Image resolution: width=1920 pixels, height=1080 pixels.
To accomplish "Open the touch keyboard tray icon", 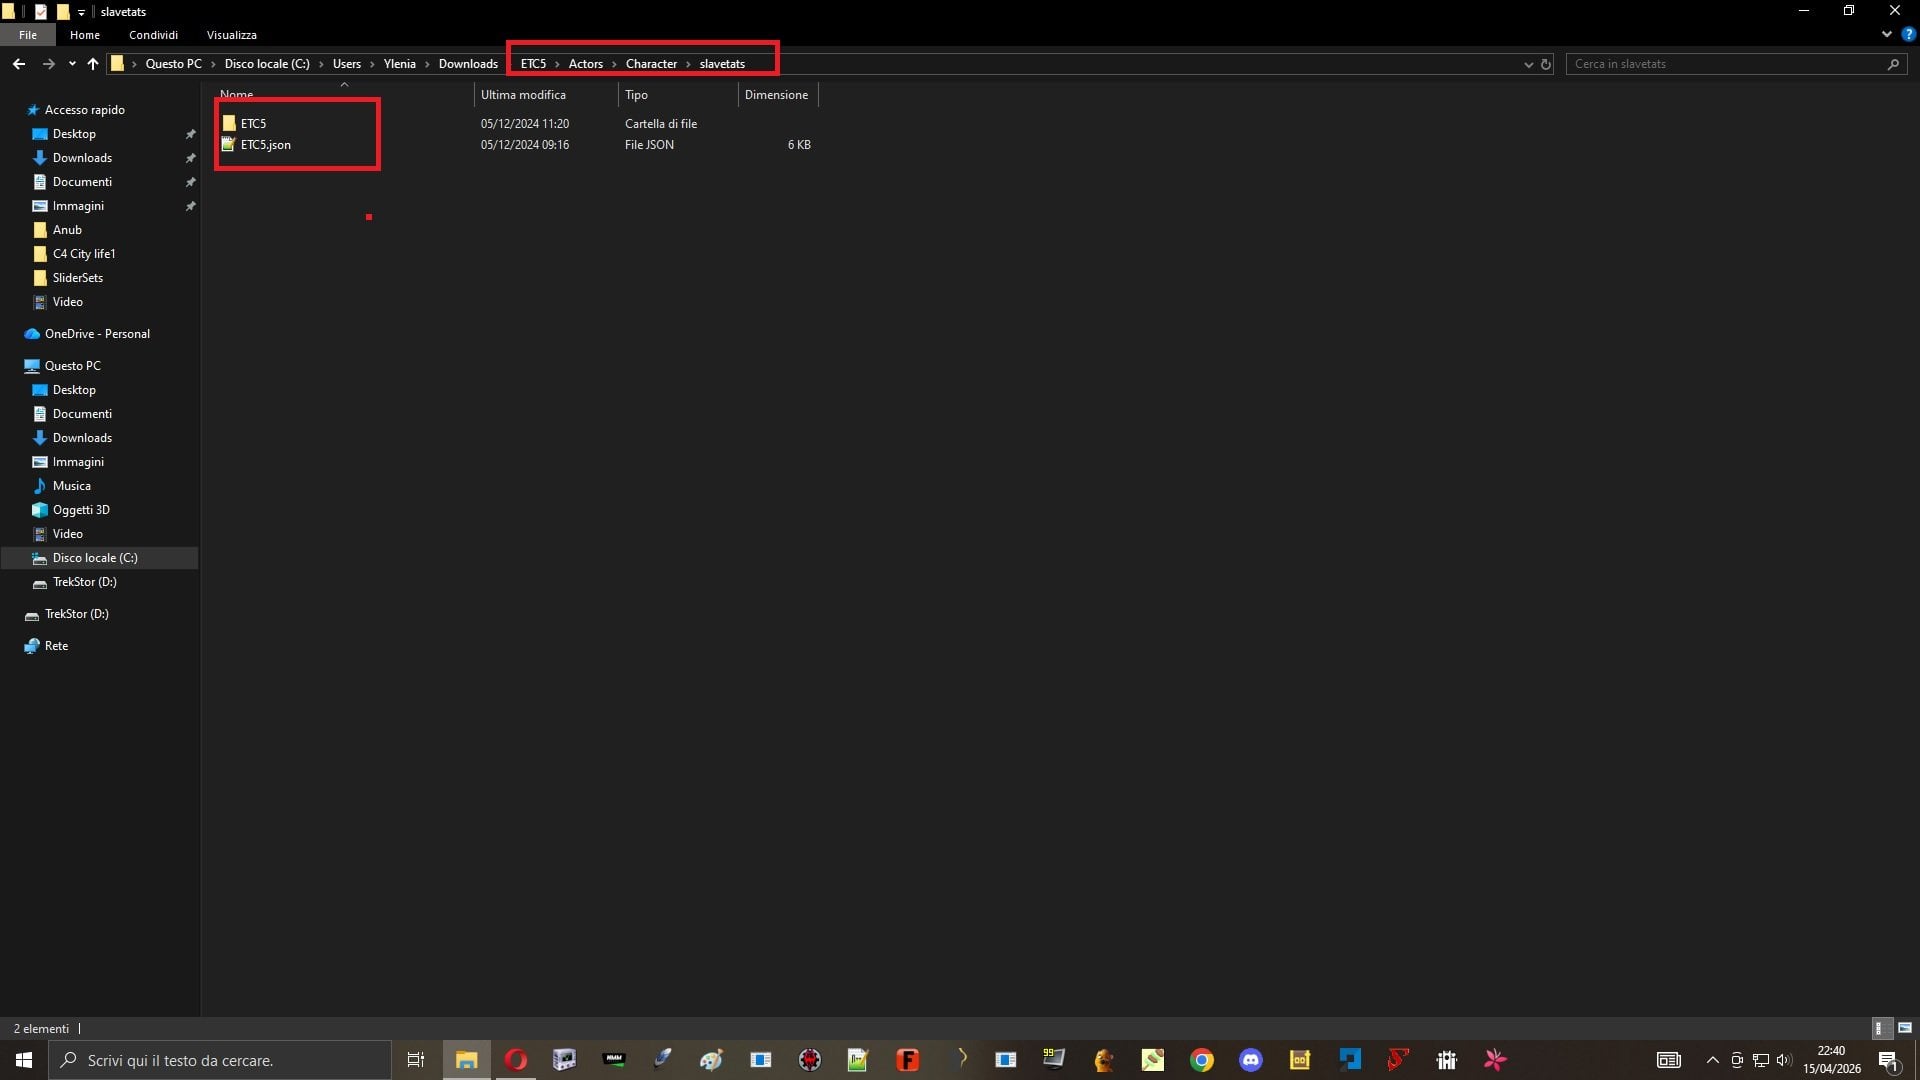I will tap(1668, 1060).
